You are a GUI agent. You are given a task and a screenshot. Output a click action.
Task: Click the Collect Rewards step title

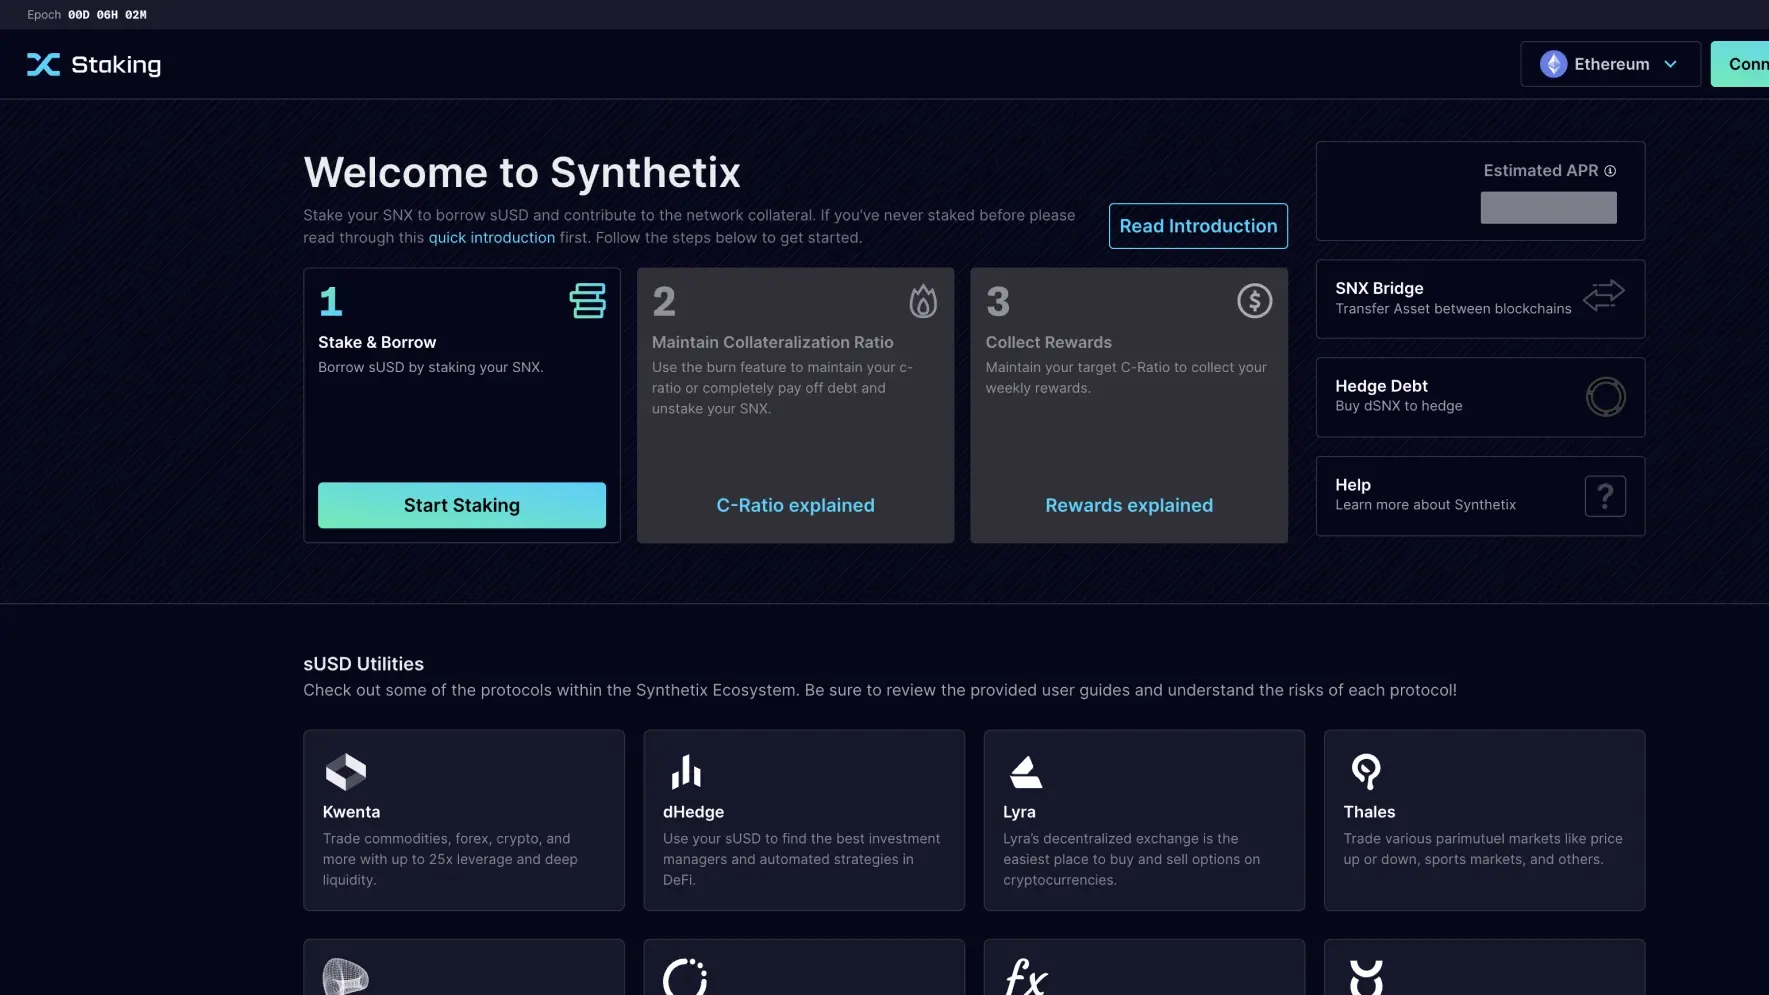[x=1049, y=342]
